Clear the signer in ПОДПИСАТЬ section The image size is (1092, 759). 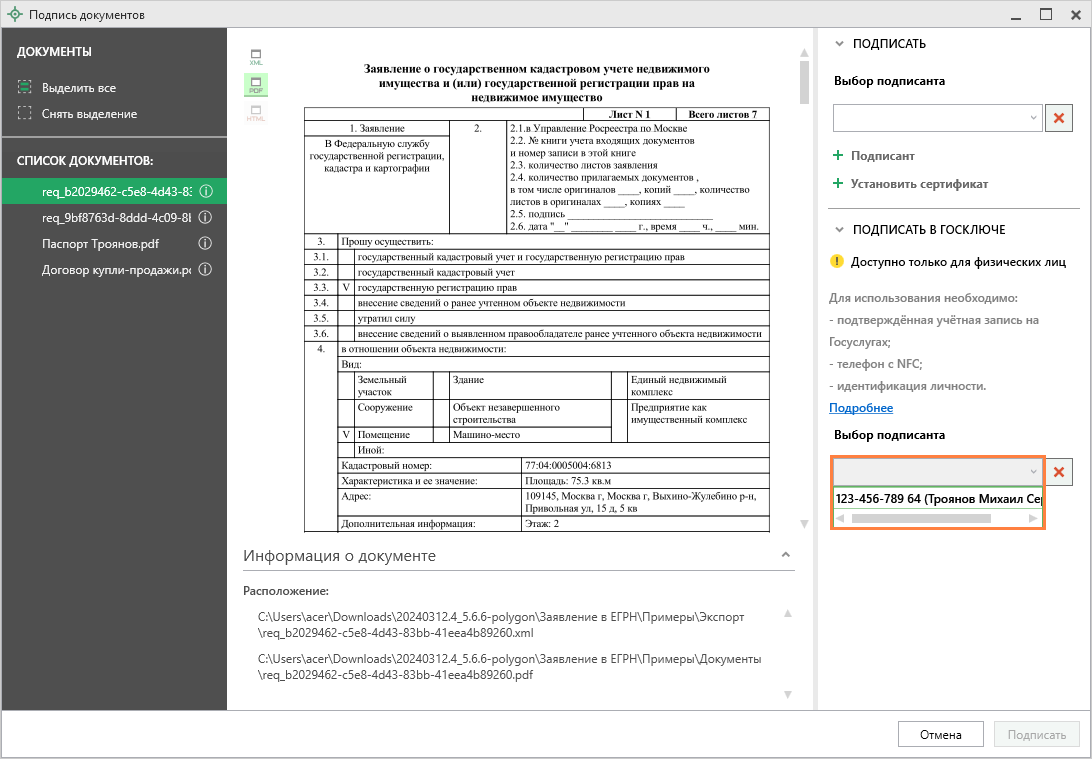pyautogui.click(x=1058, y=118)
